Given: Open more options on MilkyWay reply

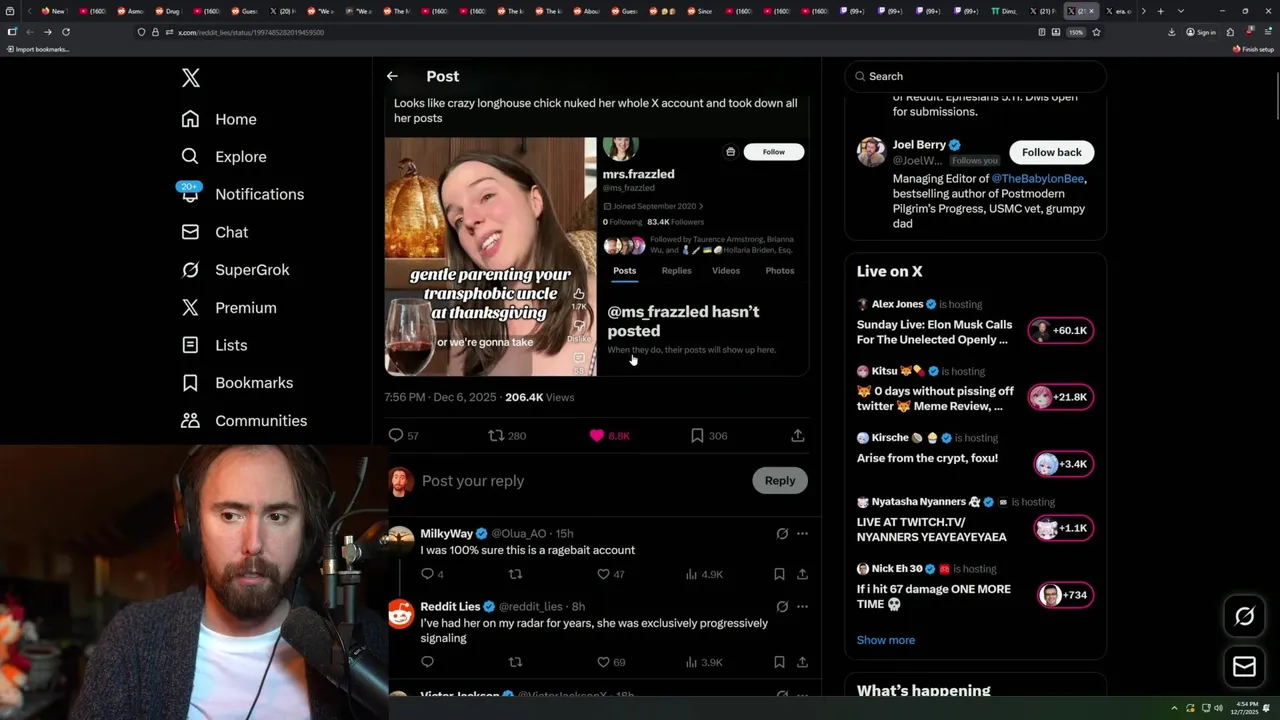Looking at the screenshot, I should click(x=802, y=534).
